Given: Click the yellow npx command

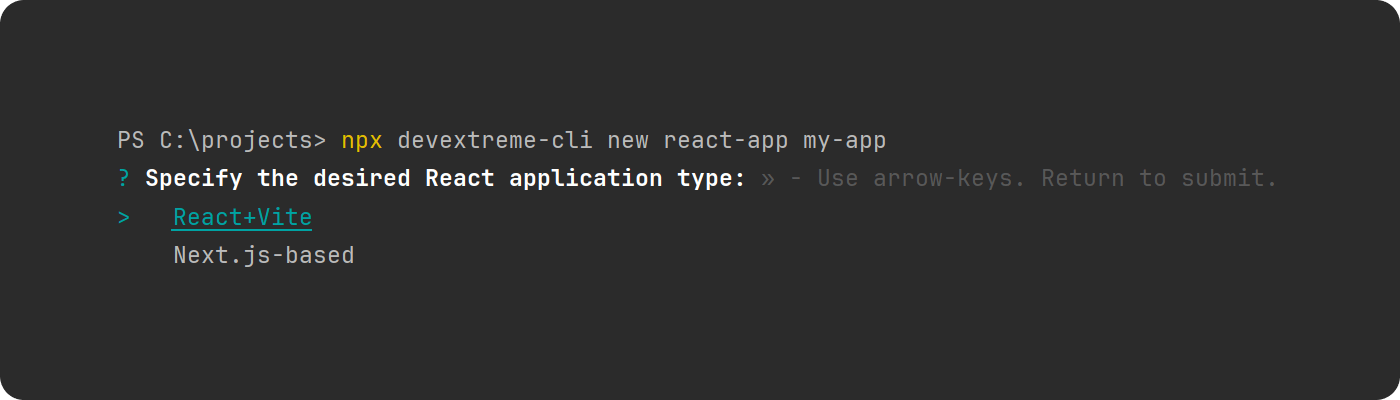Looking at the screenshot, I should click(362, 141).
